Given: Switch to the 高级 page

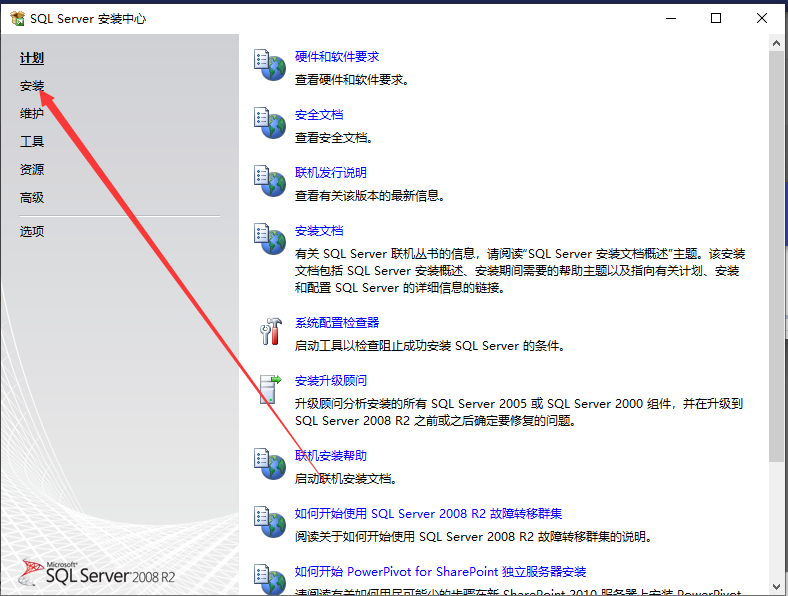Looking at the screenshot, I should pos(32,197).
